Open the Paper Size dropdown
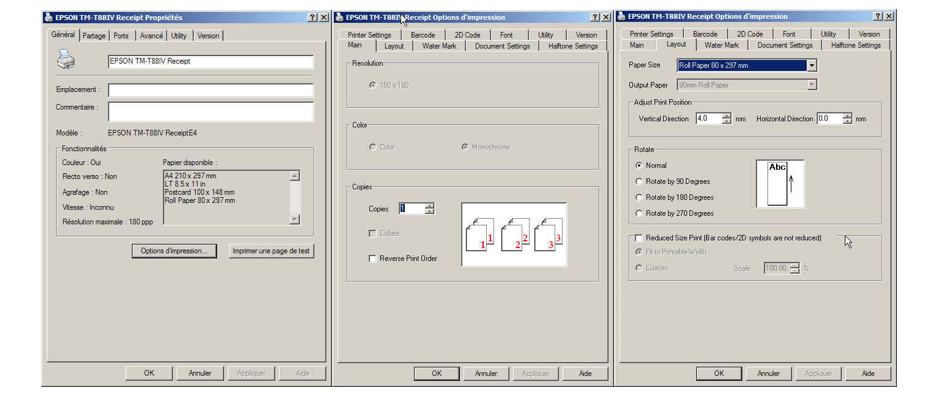 point(812,65)
